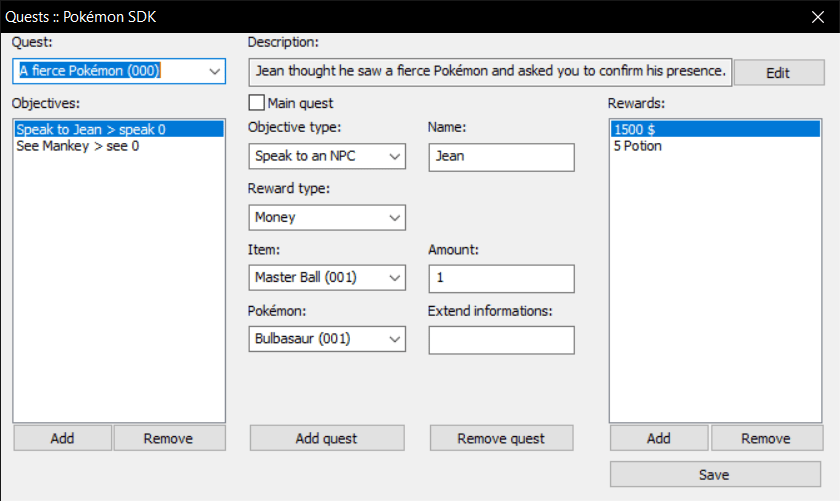The image size is (840, 501).
Task: Click the Remove quest button
Action: point(501,438)
